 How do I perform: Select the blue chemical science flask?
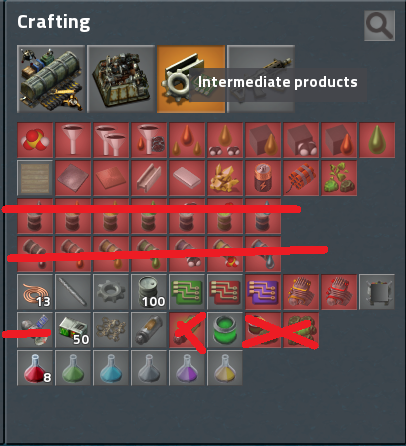pyautogui.click(x=111, y=368)
